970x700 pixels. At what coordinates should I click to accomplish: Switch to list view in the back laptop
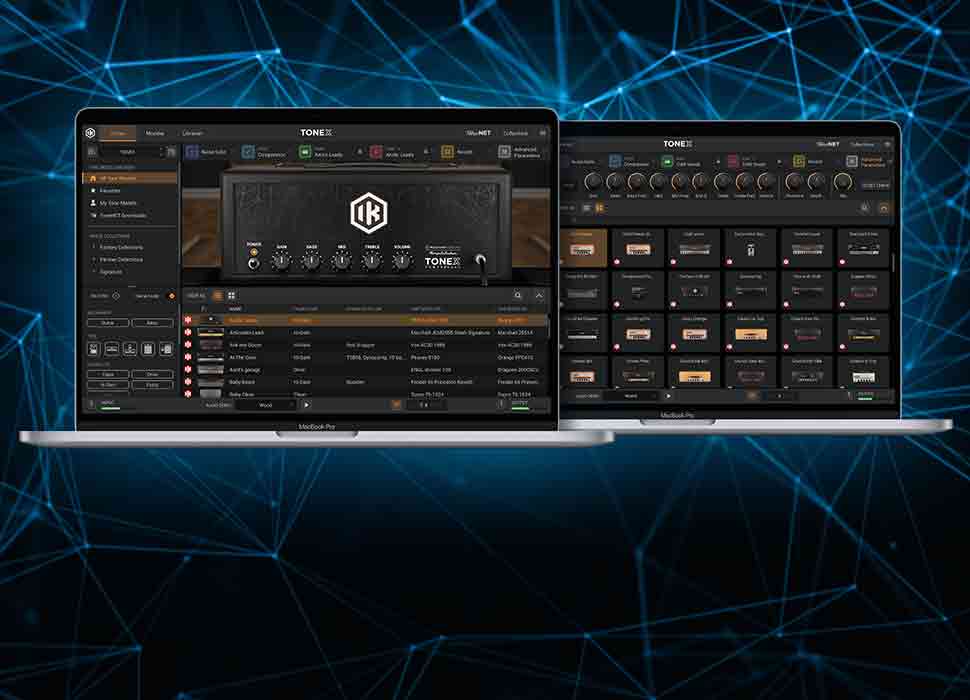click(586, 208)
